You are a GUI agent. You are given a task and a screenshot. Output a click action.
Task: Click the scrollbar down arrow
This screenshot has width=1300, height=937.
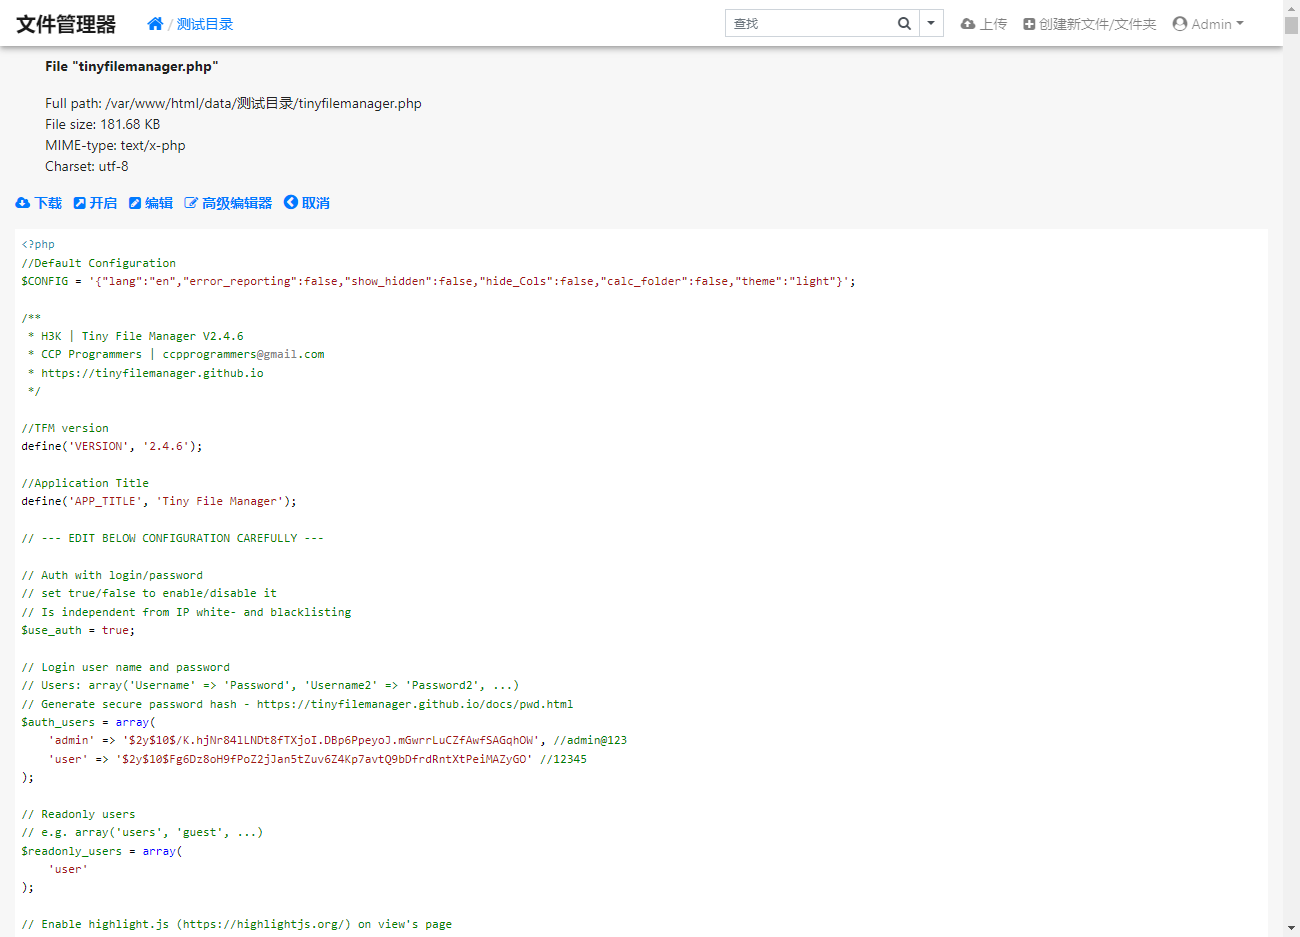click(x=1291, y=928)
